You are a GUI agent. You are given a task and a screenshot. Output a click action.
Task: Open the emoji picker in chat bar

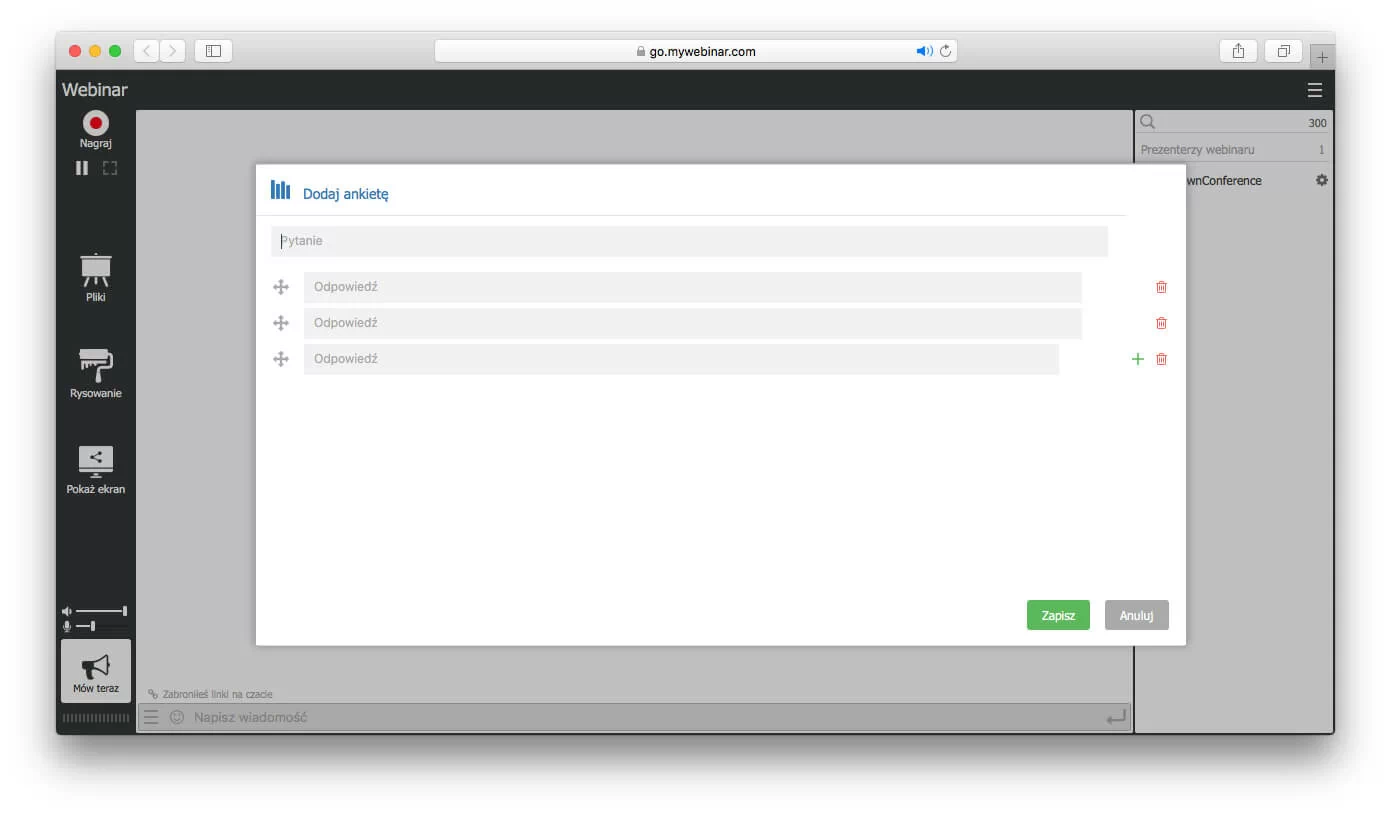tap(177, 717)
